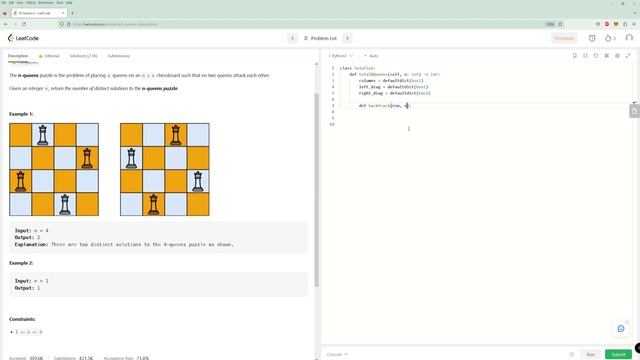
Task: Open the browser History menu
Action: (31, 2)
